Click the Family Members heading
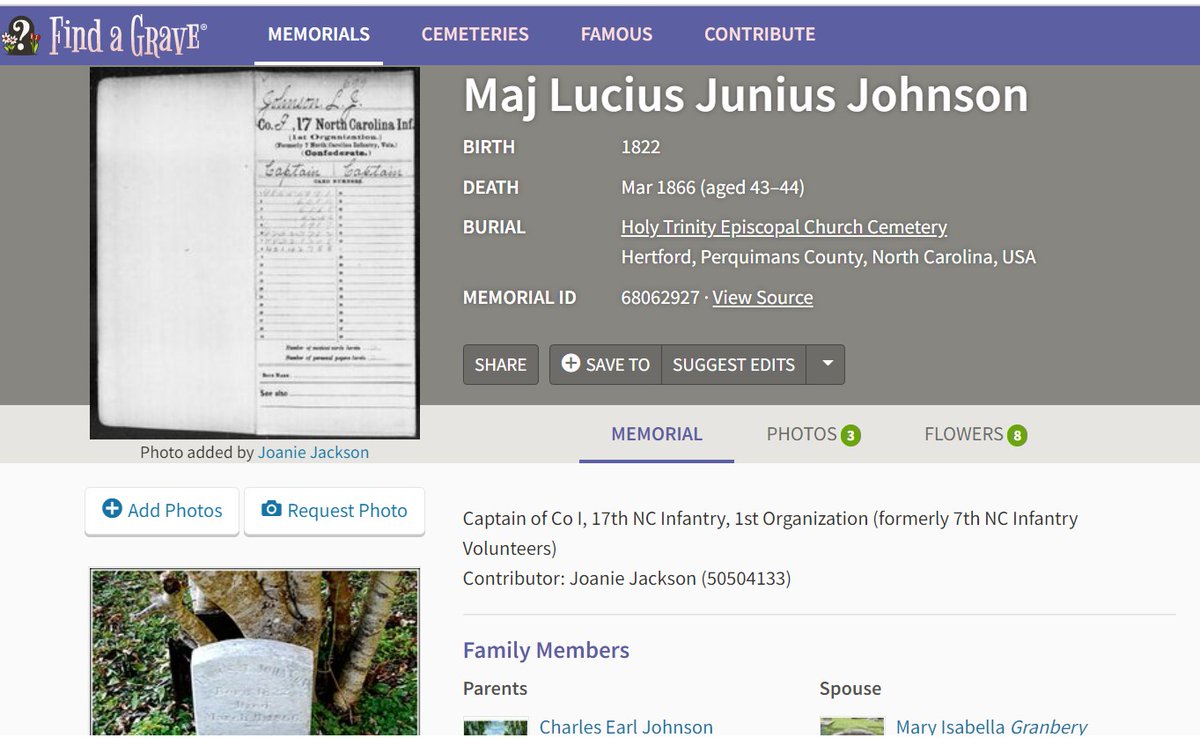Screen dimensions: 1200x738 tap(546, 650)
